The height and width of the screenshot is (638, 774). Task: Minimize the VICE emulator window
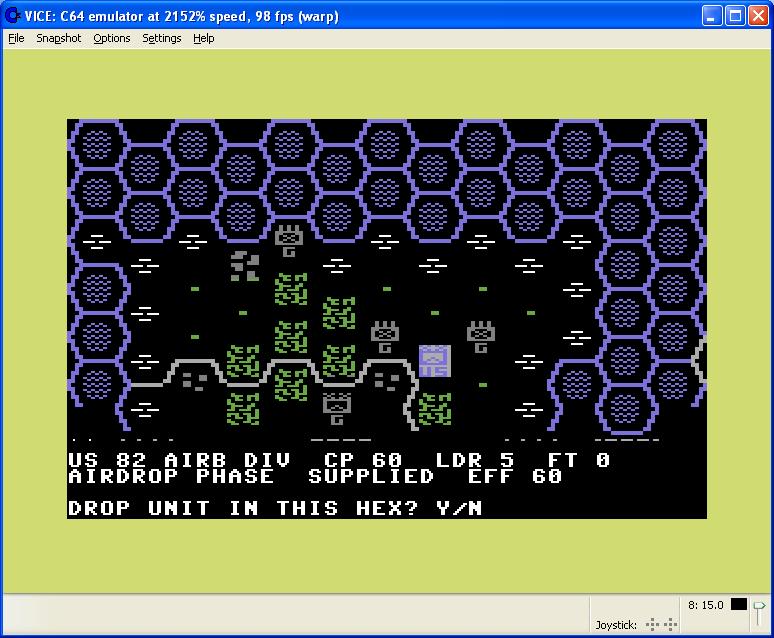(711, 16)
